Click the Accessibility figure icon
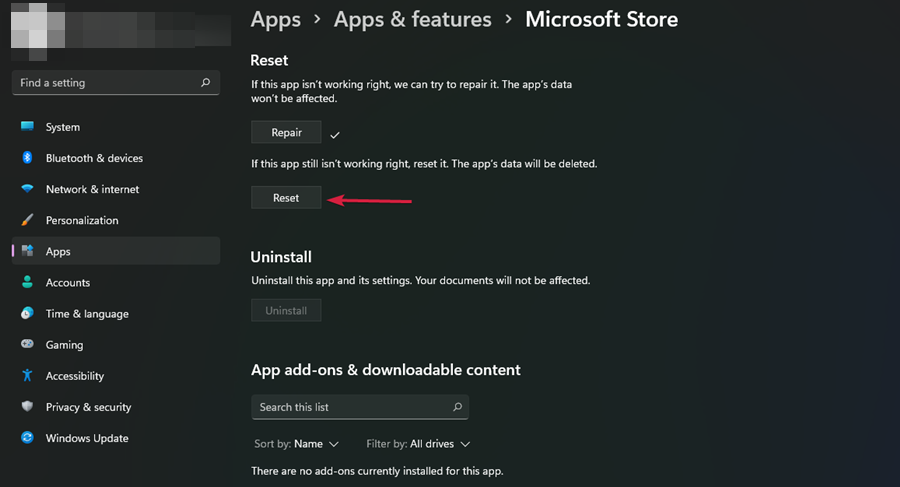Image resolution: width=900 pixels, height=487 pixels. (27, 376)
